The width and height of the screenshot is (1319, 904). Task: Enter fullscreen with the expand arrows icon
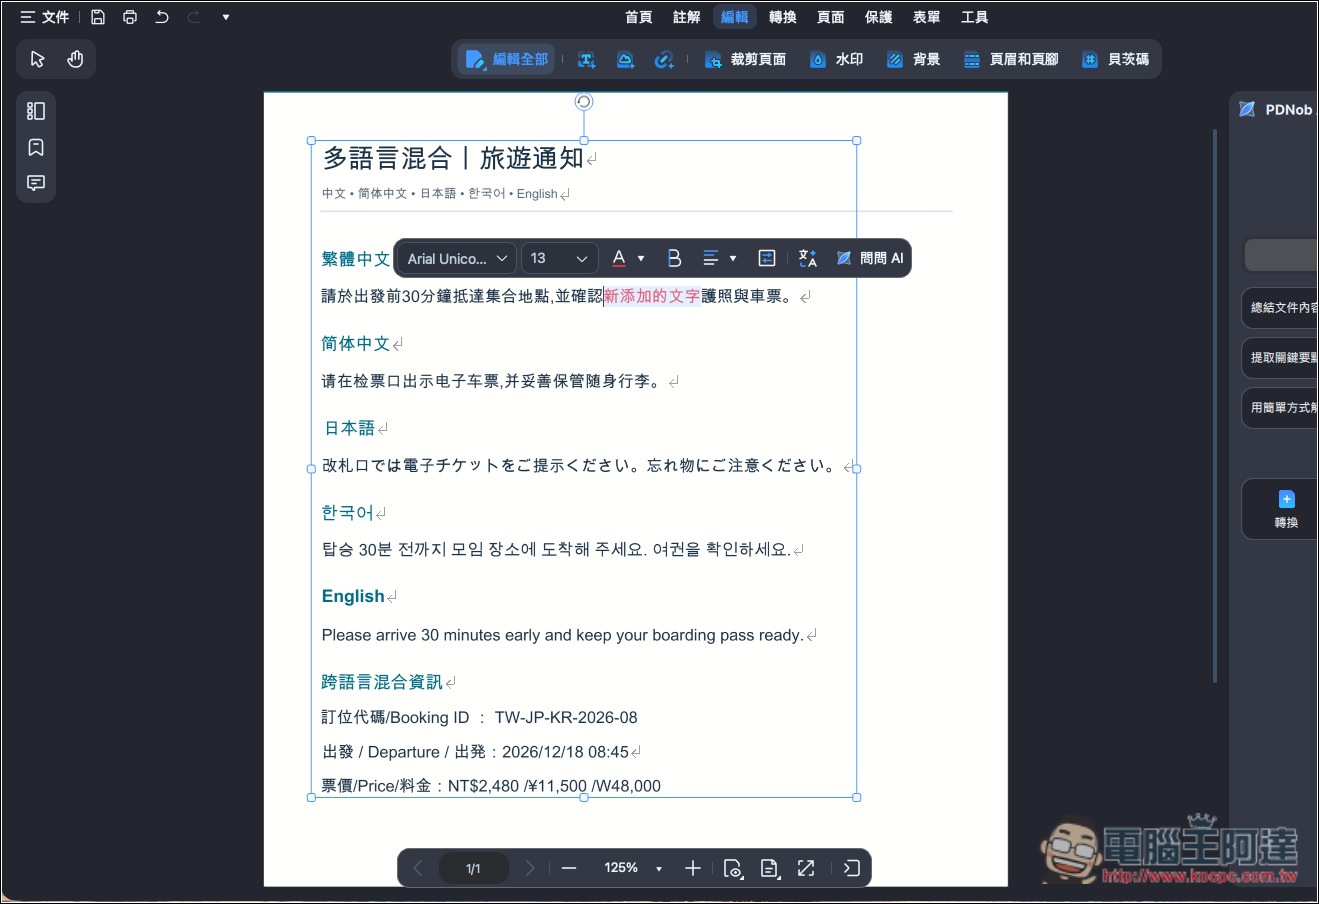(x=806, y=868)
